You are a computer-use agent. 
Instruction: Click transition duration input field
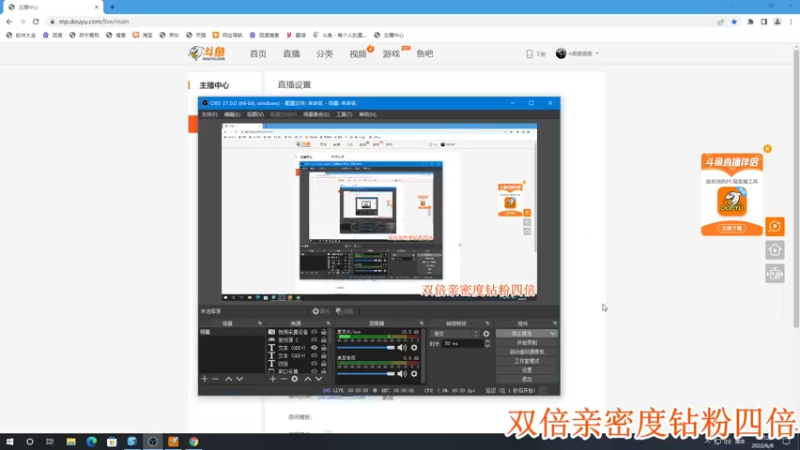462,343
